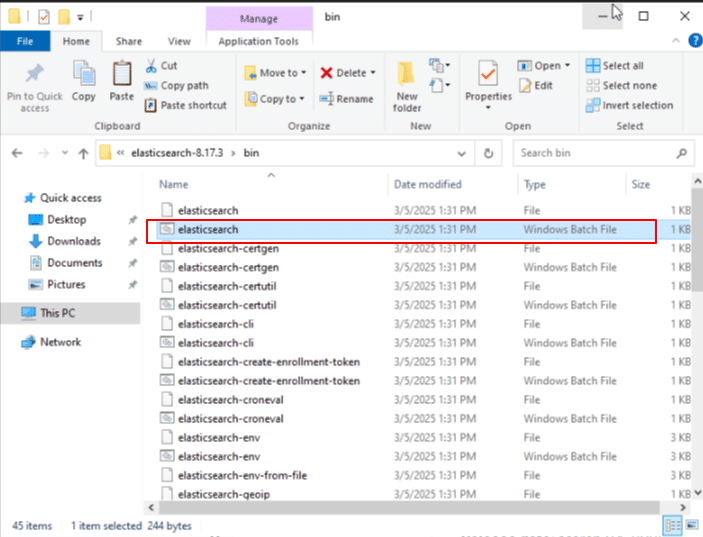The image size is (703, 537).
Task: Click the Copy icon in Clipboard group
Action: (x=84, y=74)
